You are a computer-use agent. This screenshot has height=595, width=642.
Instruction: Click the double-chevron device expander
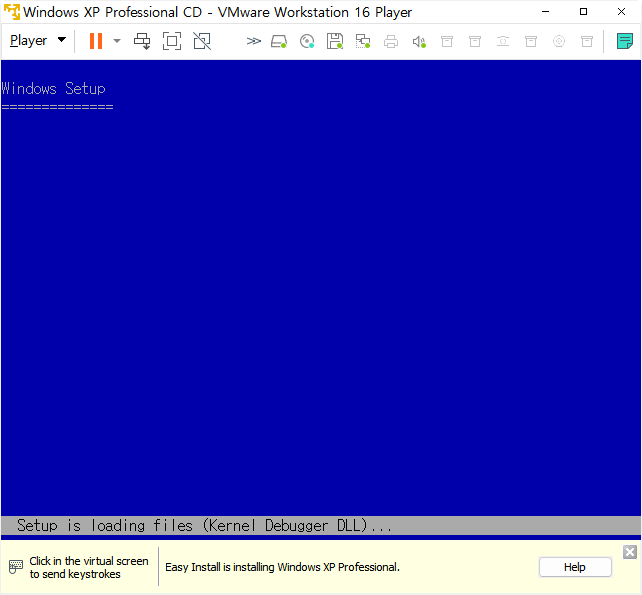(x=253, y=41)
